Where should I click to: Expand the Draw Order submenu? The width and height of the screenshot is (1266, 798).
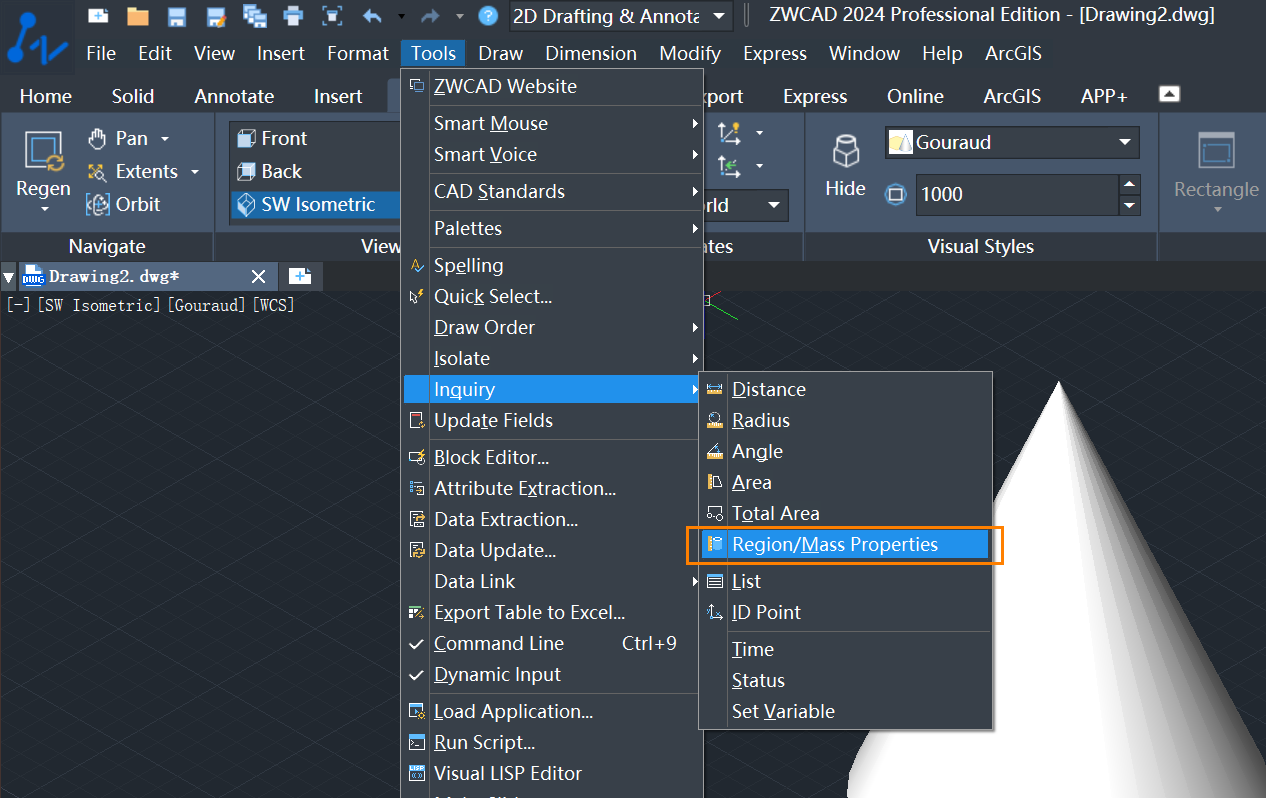(551, 328)
